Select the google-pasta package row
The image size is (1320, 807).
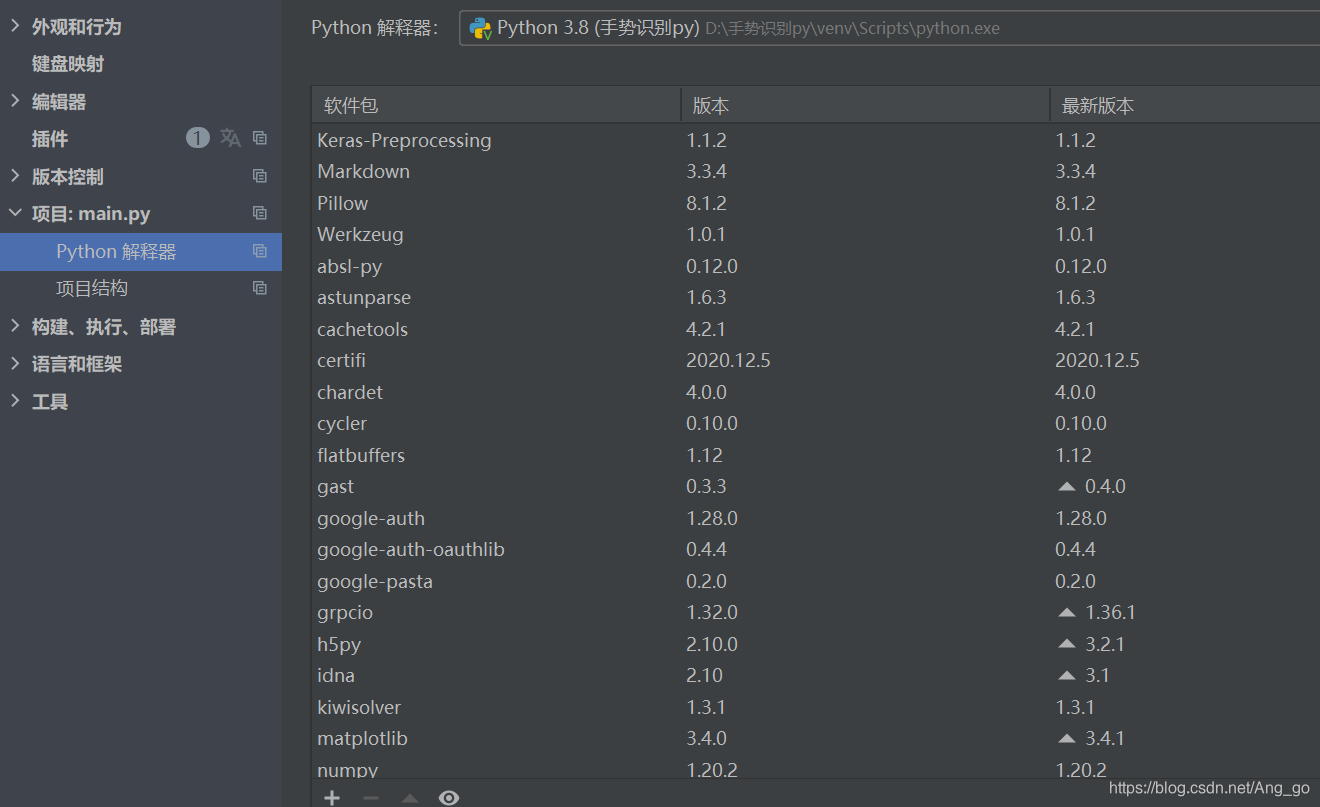point(816,581)
